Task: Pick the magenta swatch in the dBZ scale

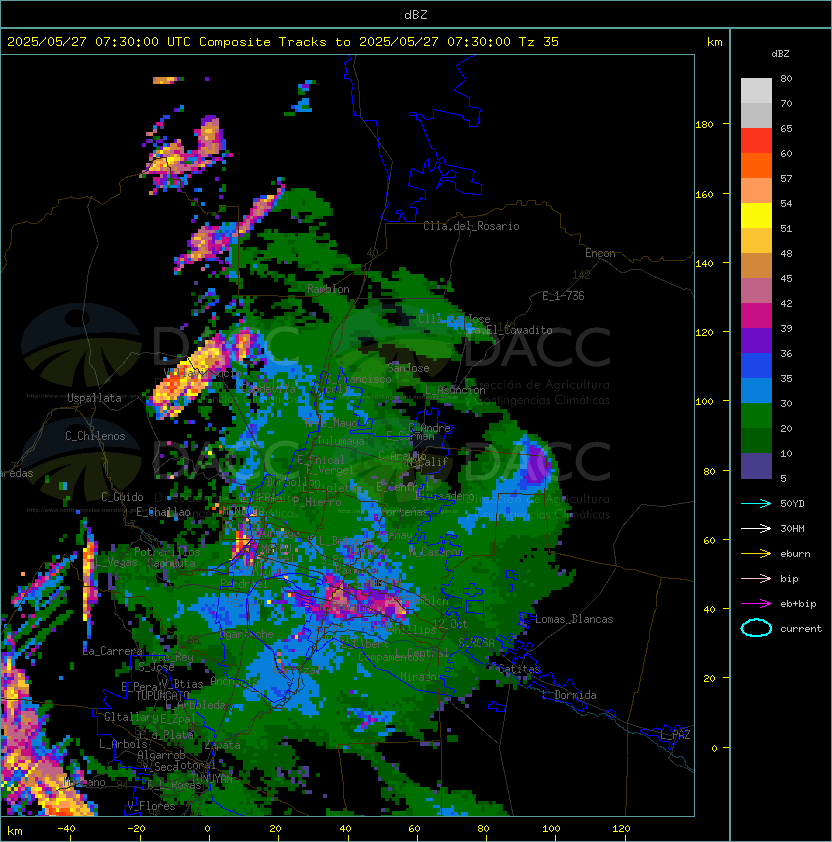Action: click(756, 316)
